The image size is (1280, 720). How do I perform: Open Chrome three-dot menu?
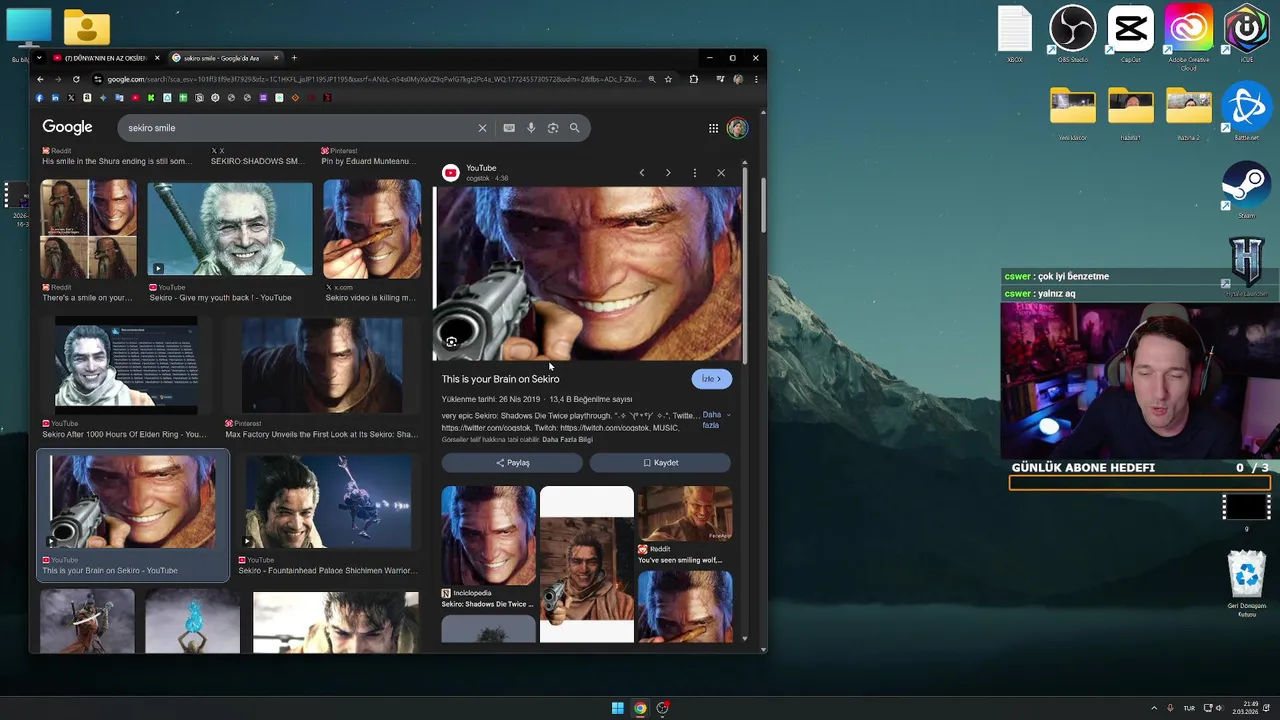756,79
